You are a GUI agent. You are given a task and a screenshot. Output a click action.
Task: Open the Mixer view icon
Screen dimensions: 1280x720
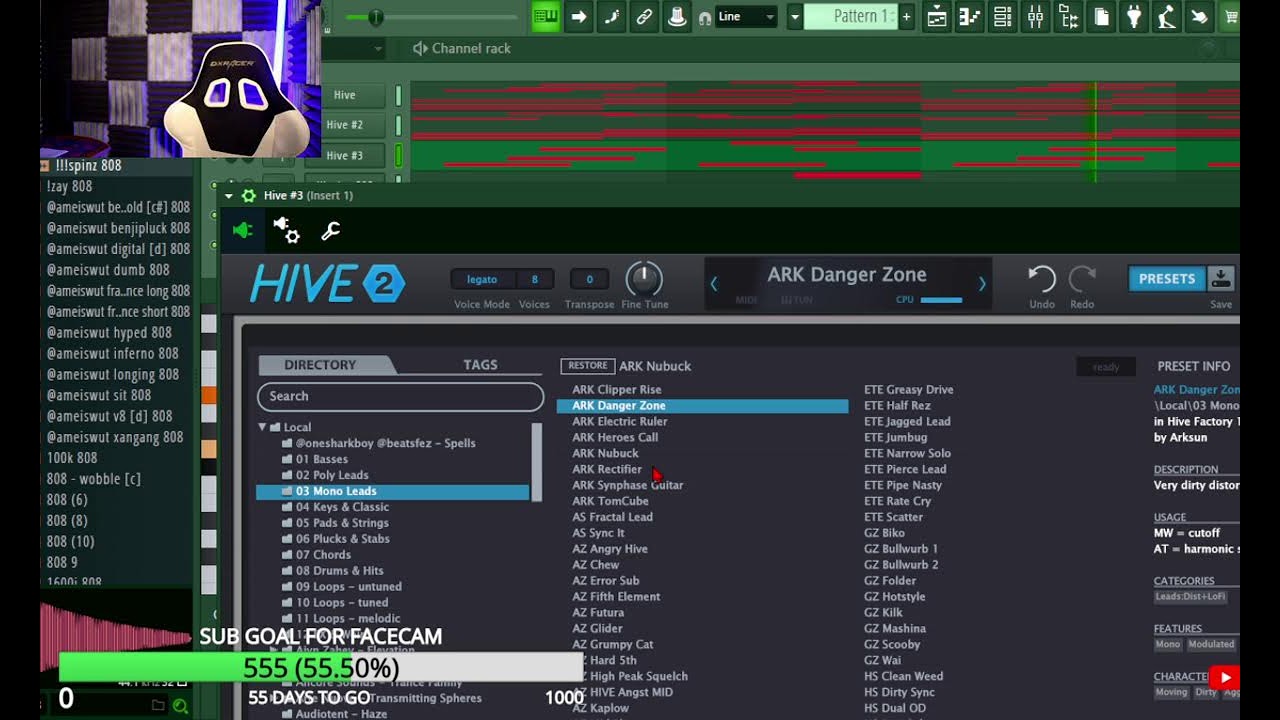1035,16
